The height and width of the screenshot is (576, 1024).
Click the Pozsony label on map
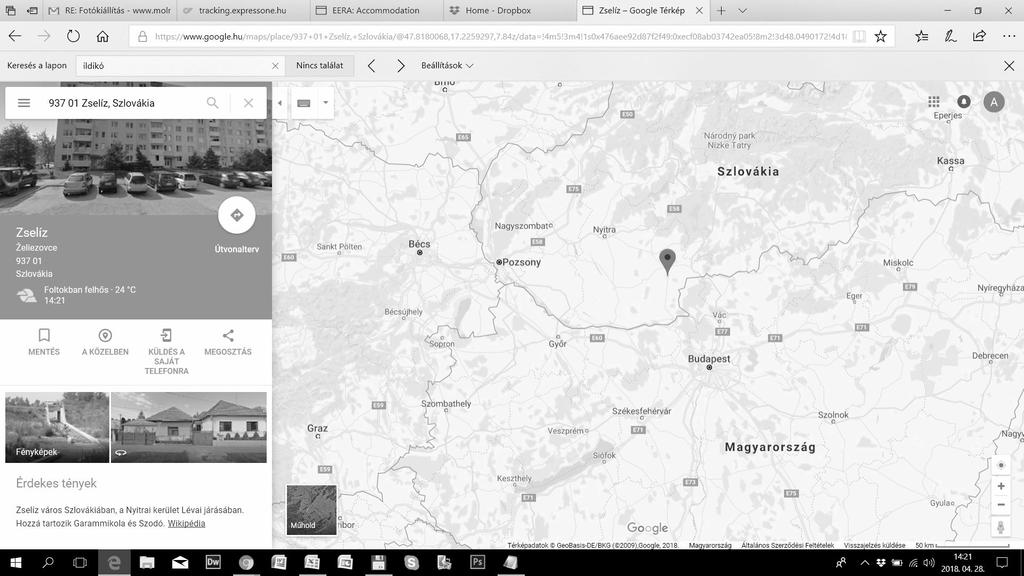point(521,262)
